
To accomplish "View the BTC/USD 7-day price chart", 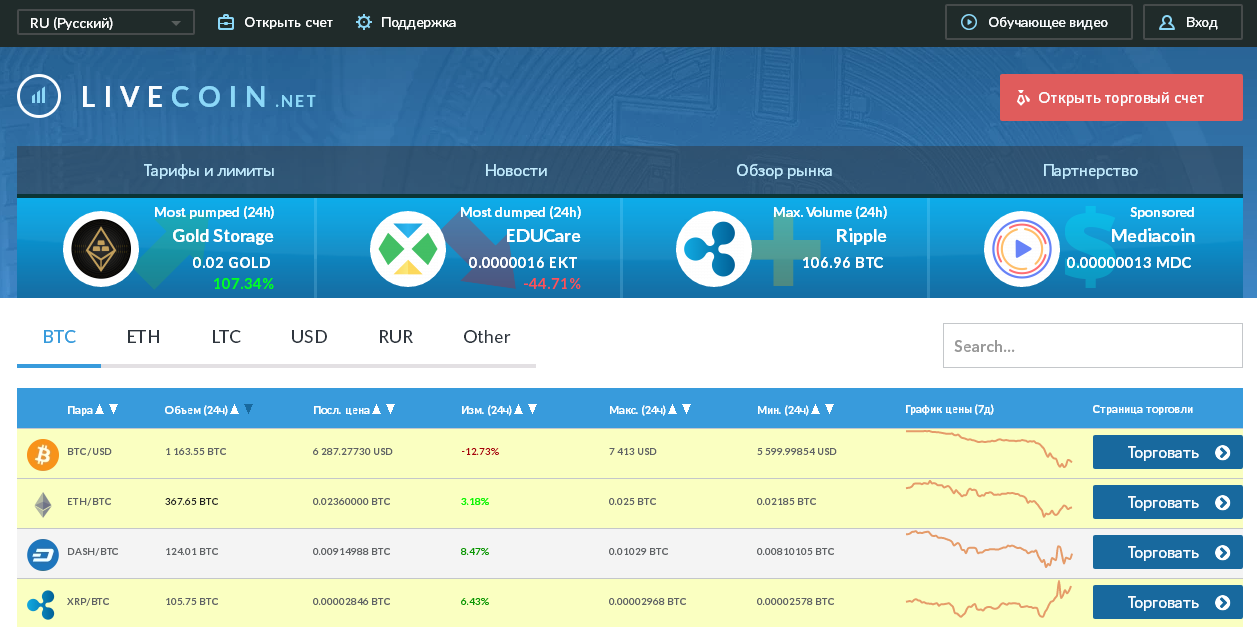I will coord(988,449).
